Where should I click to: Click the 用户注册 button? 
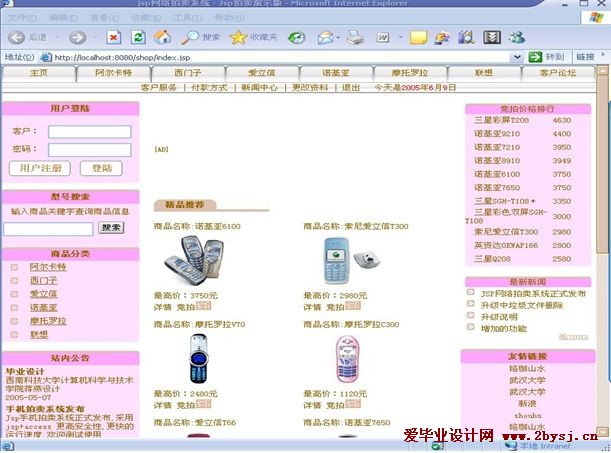click(x=40, y=168)
